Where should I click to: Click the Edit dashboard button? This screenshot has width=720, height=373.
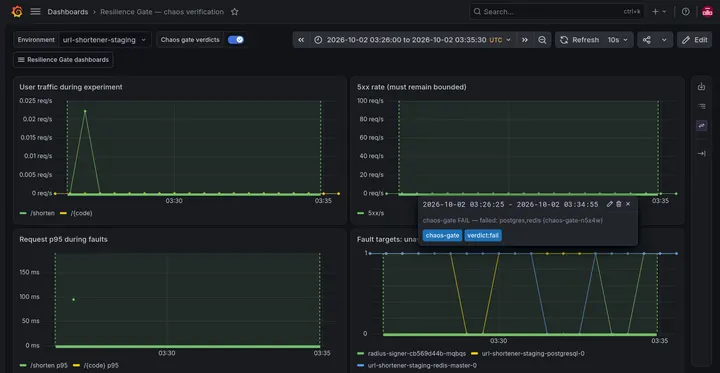coord(694,40)
